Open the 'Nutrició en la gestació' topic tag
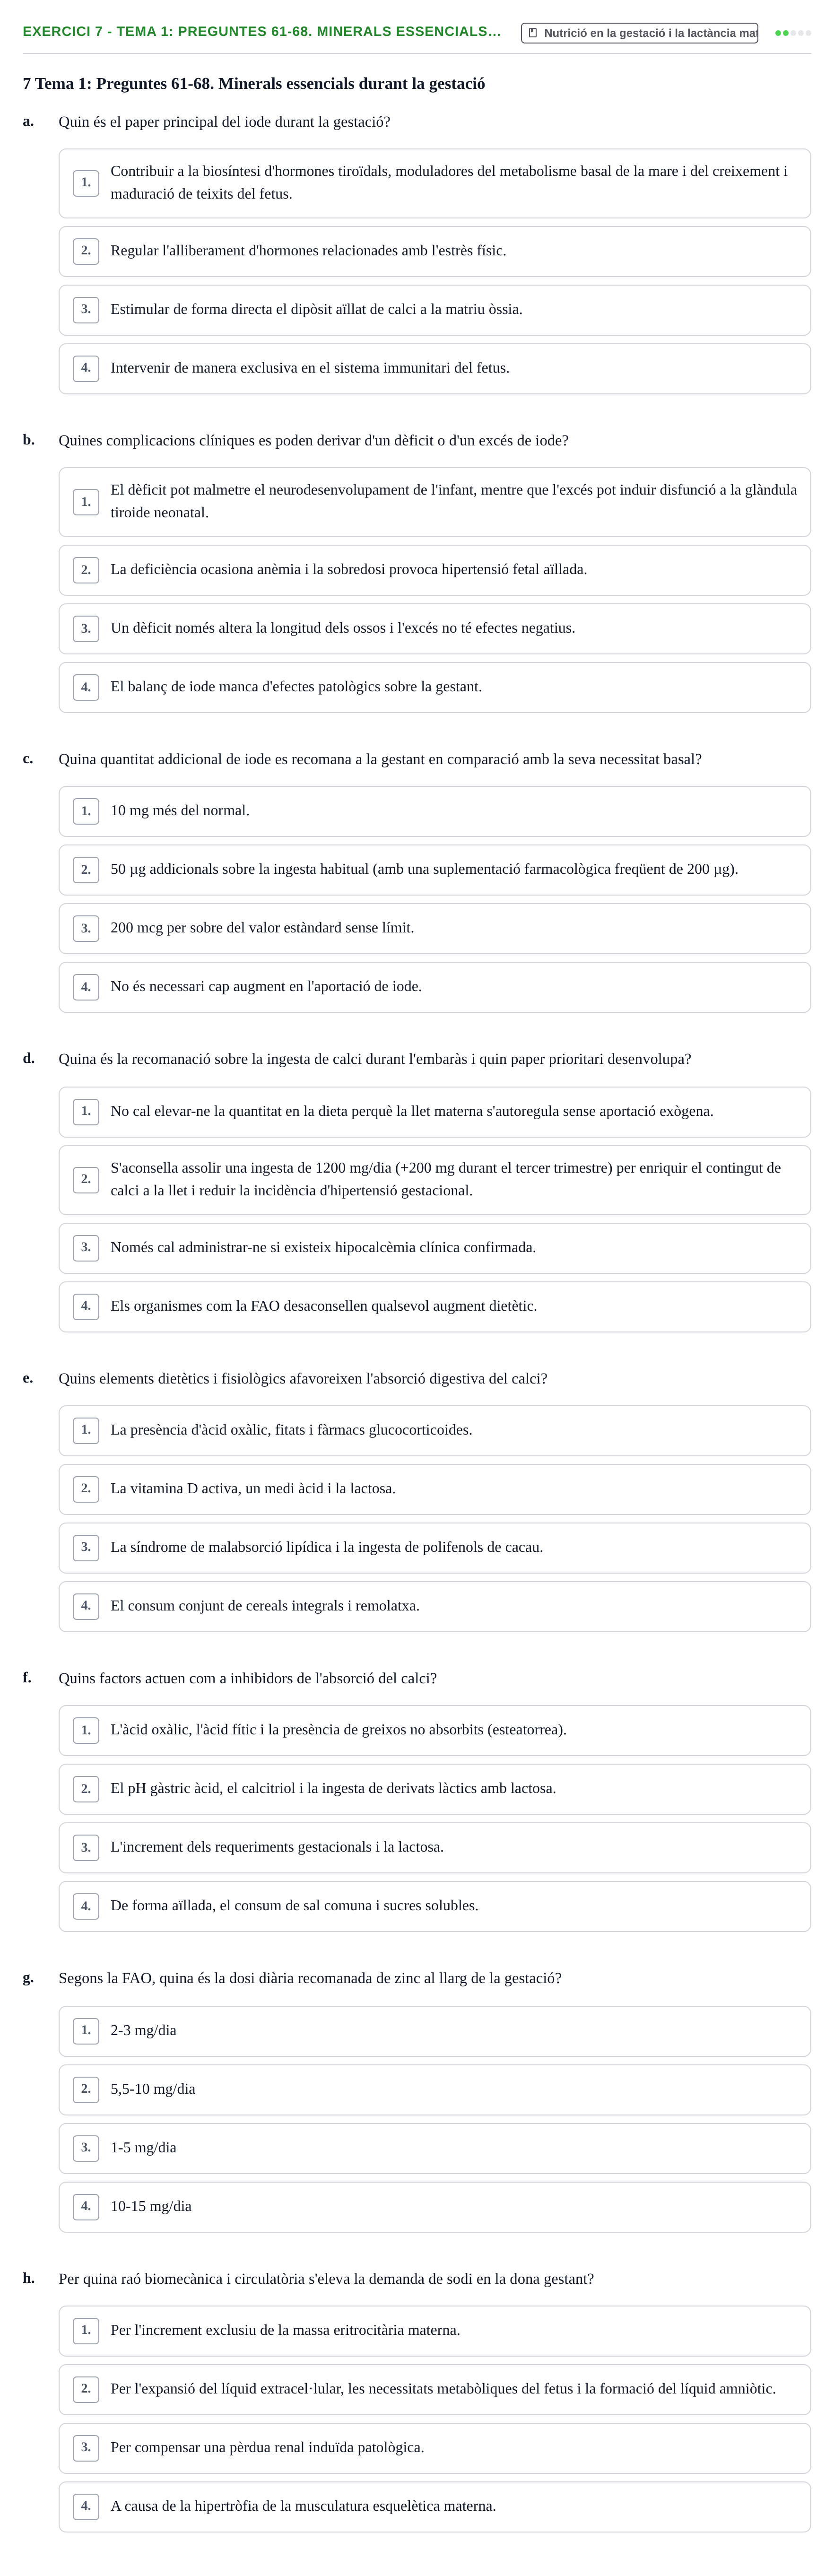Viewport: 834px width, 2576px height. click(639, 33)
